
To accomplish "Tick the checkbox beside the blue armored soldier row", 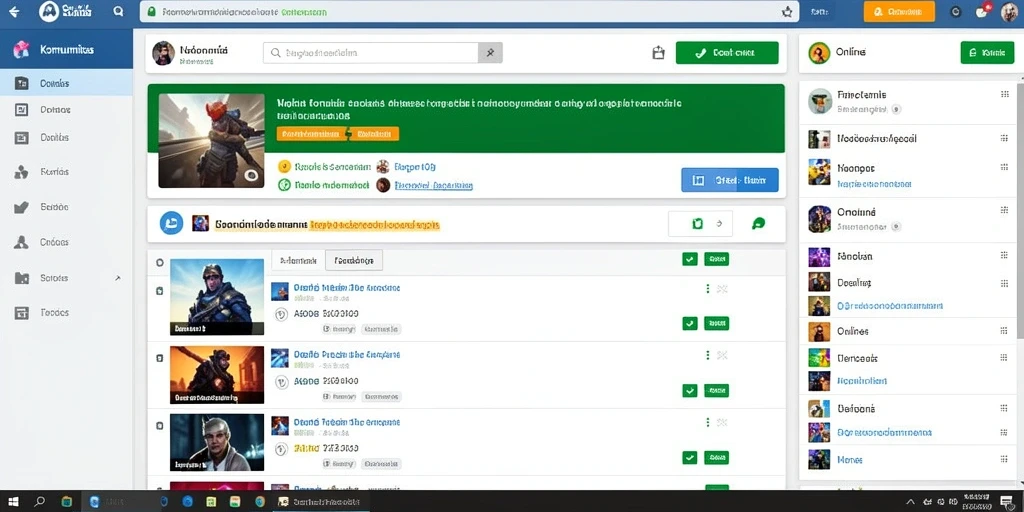I will tap(159, 291).
